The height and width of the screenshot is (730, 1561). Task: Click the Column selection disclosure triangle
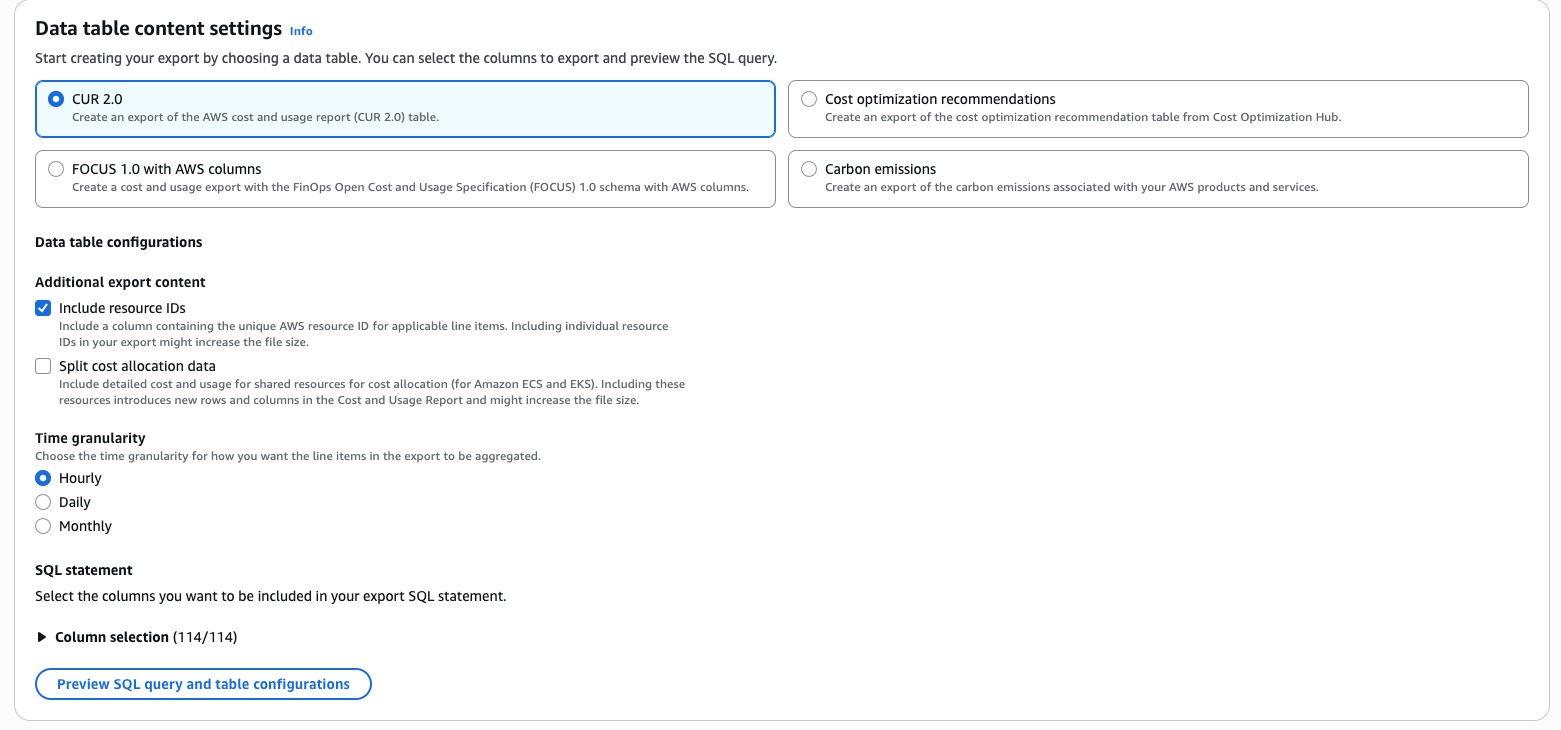click(42, 637)
